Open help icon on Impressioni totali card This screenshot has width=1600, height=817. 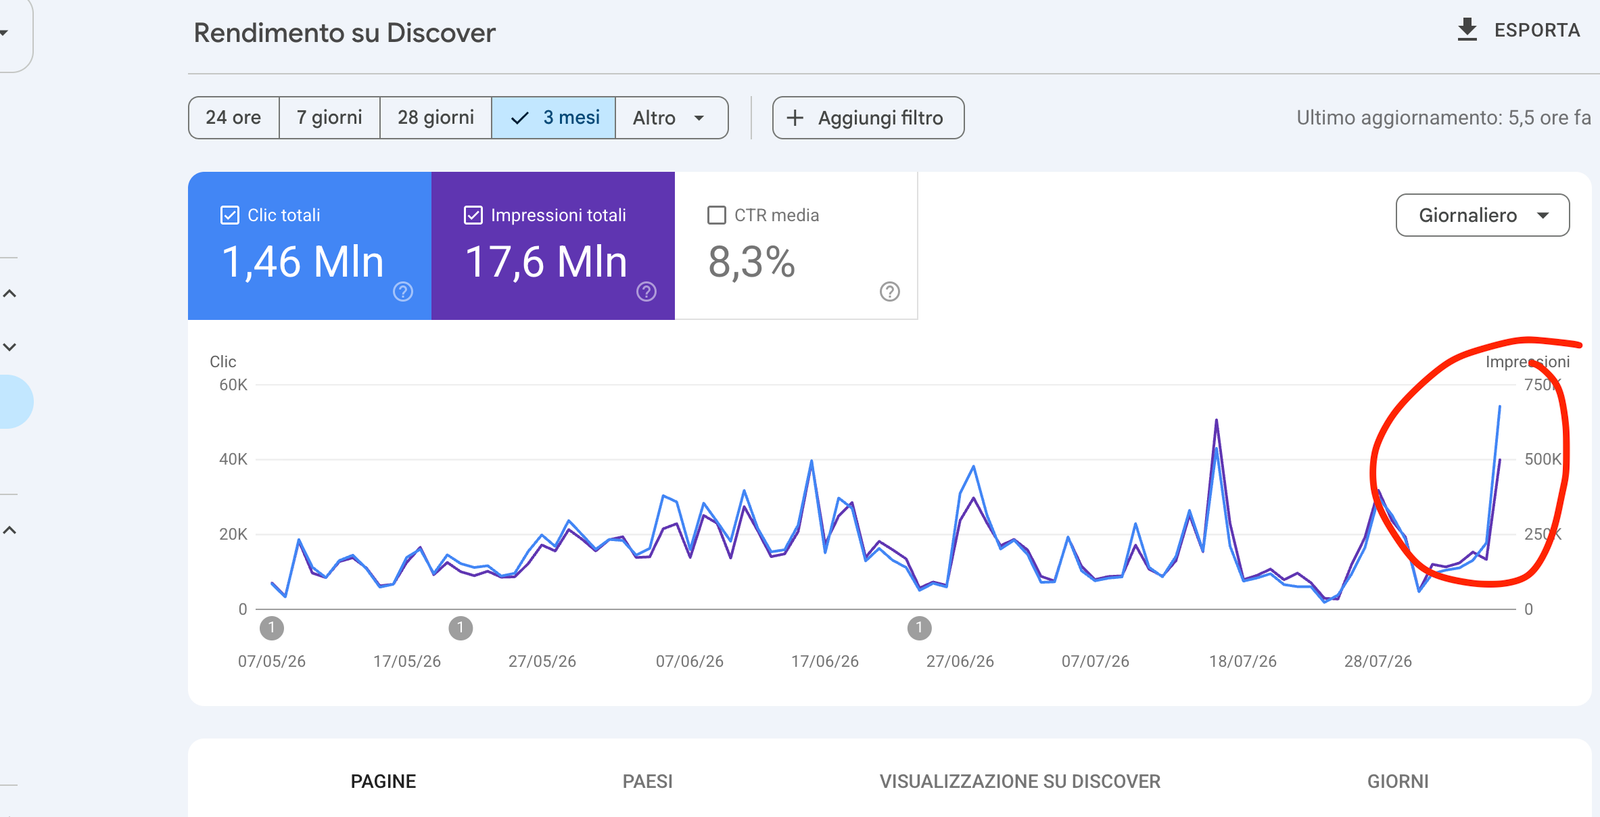[x=647, y=291]
